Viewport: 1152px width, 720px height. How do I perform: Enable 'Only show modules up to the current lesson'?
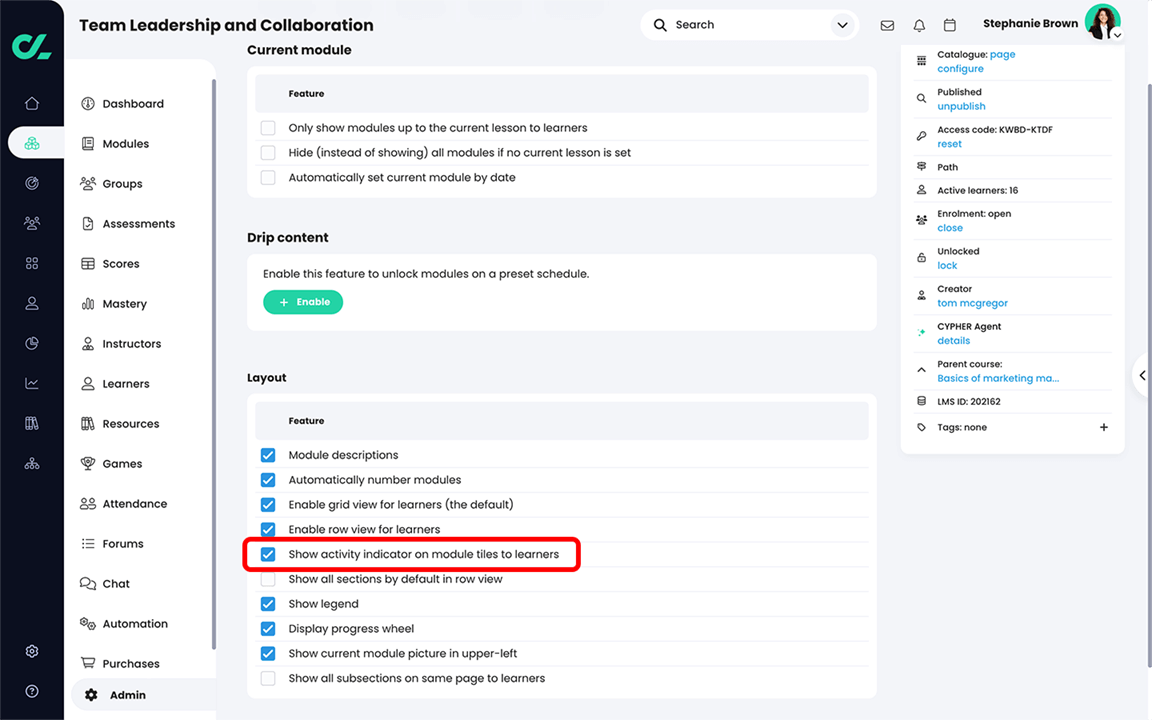click(268, 128)
